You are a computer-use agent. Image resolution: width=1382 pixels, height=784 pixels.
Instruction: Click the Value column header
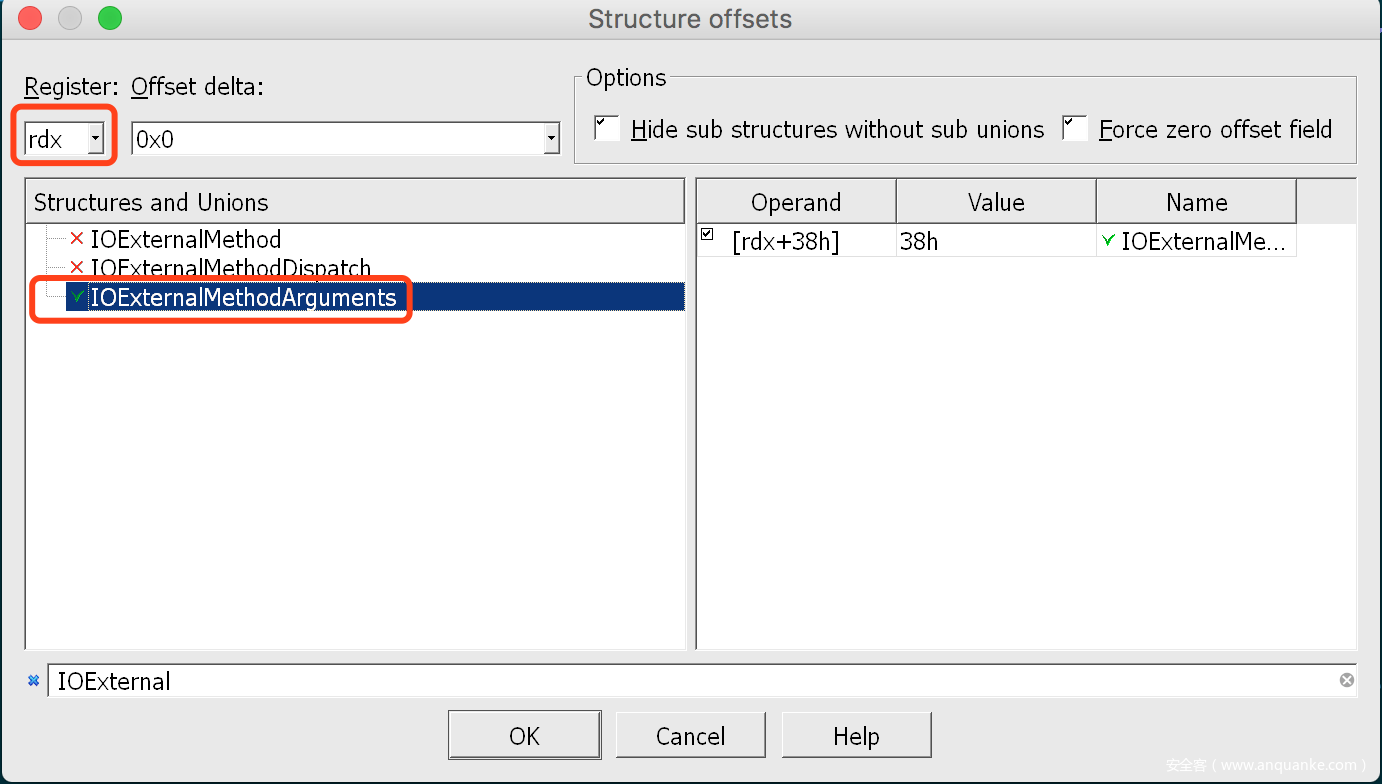click(996, 202)
